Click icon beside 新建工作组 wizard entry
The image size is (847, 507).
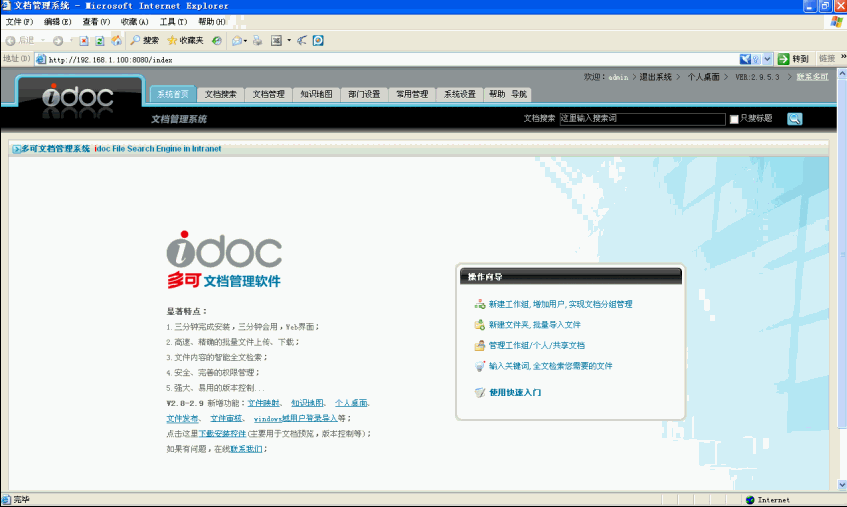pos(480,304)
